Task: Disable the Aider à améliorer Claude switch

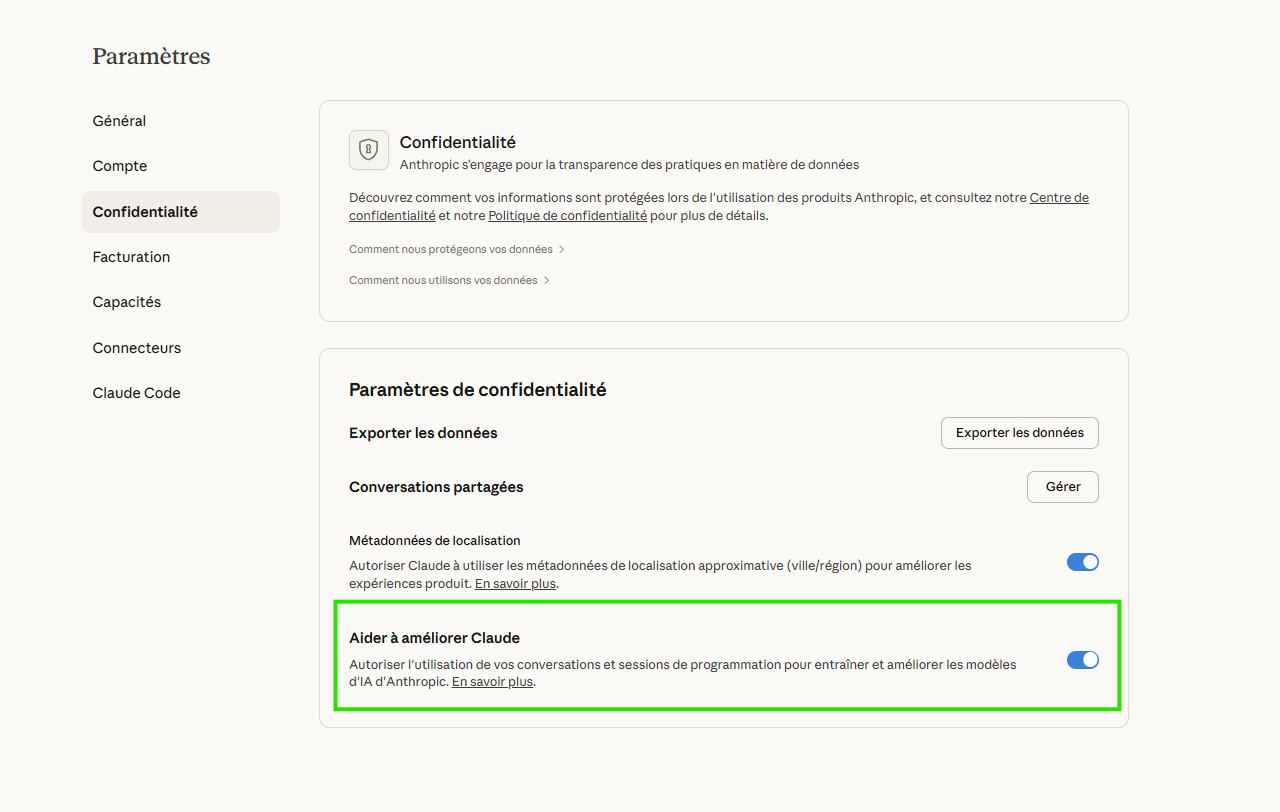Action: (x=1082, y=660)
